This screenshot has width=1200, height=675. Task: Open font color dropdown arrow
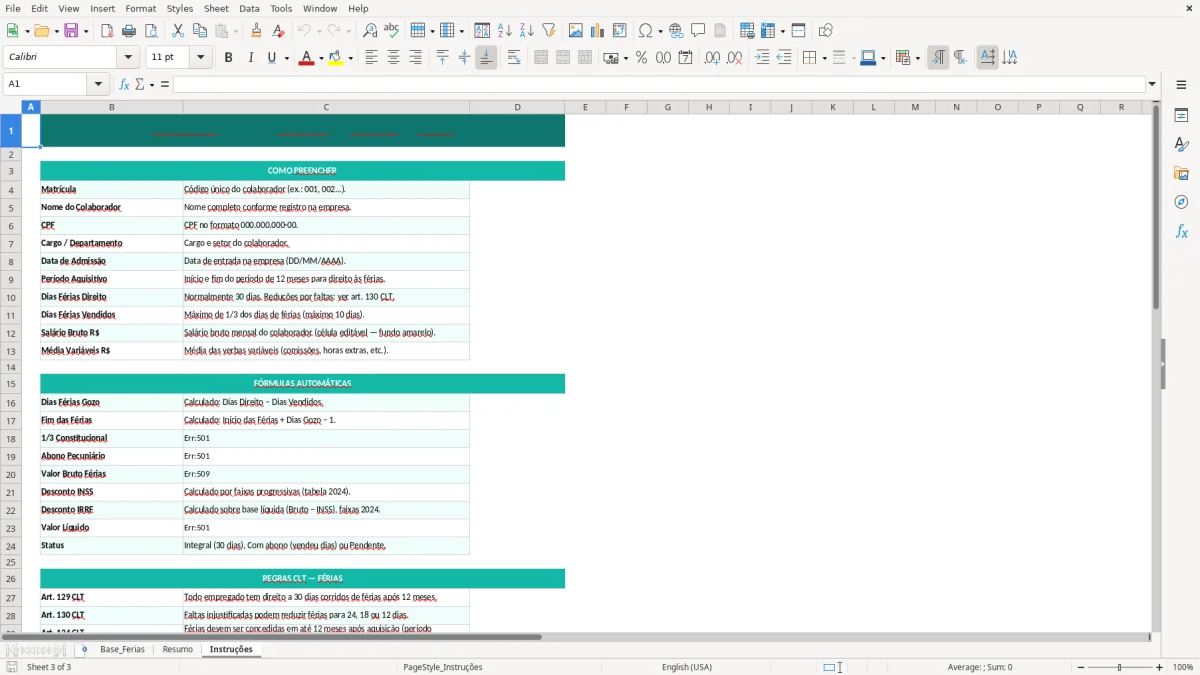coord(319,58)
